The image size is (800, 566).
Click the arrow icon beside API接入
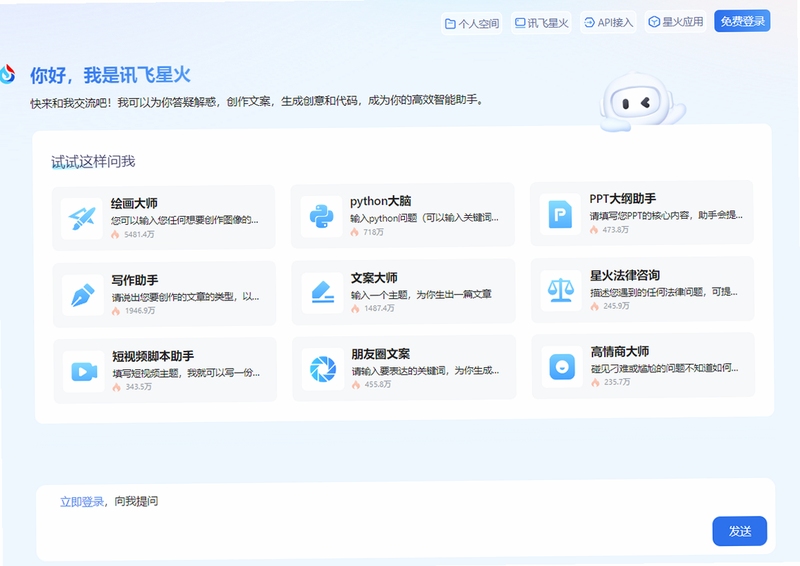click(589, 22)
